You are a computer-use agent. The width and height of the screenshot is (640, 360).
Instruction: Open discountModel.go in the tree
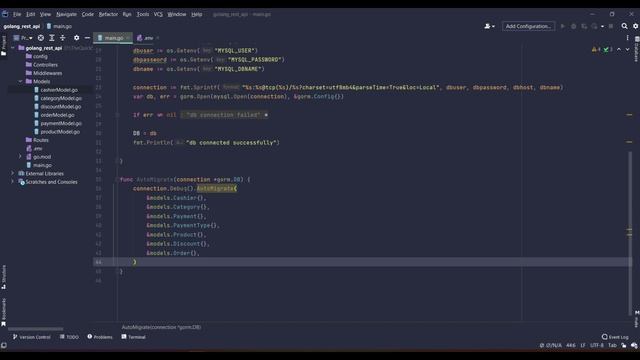pos(58,107)
